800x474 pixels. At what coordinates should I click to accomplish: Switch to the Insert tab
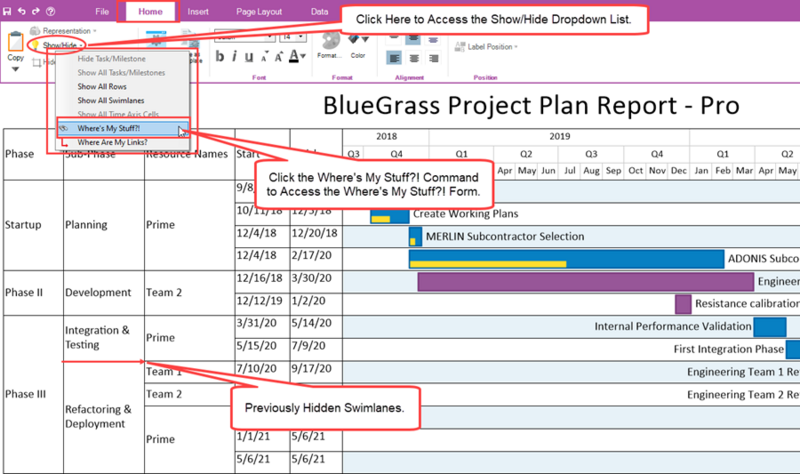(x=198, y=11)
